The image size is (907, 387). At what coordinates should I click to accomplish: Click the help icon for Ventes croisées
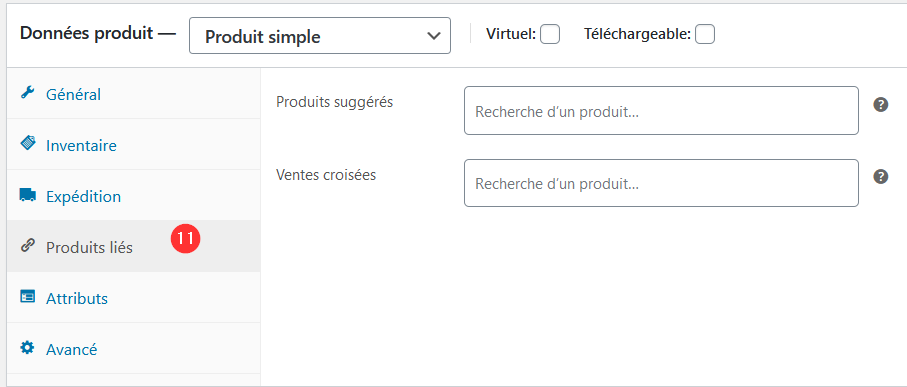tap(880, 176)
